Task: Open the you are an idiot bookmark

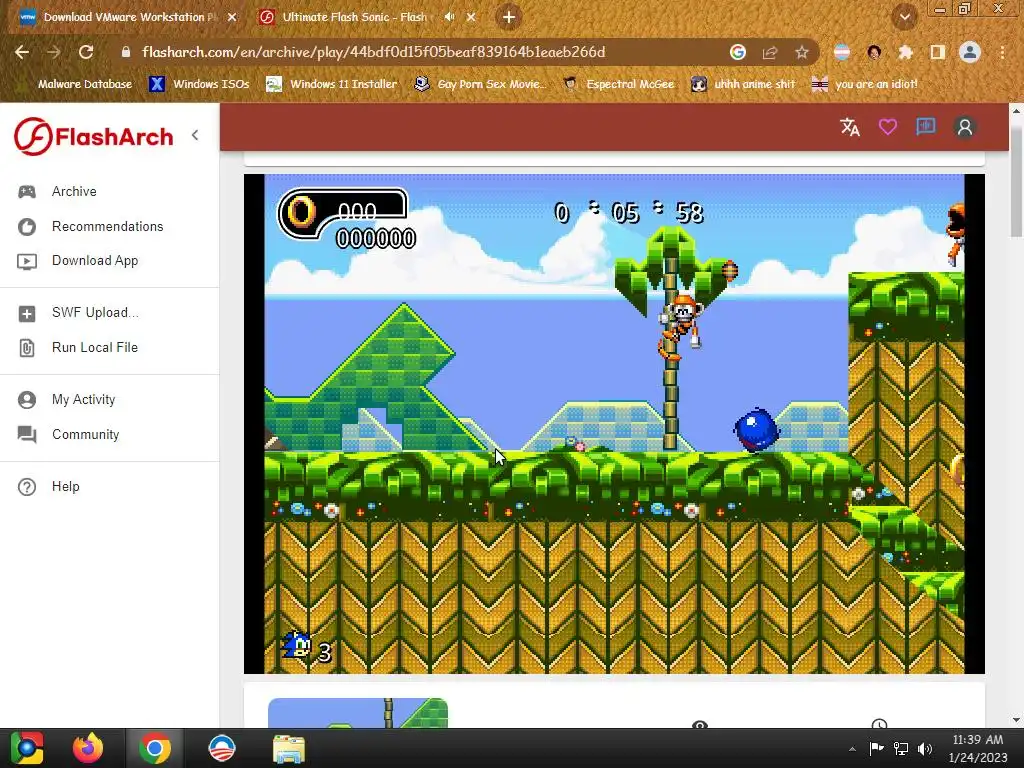Action: coord(865,84)
